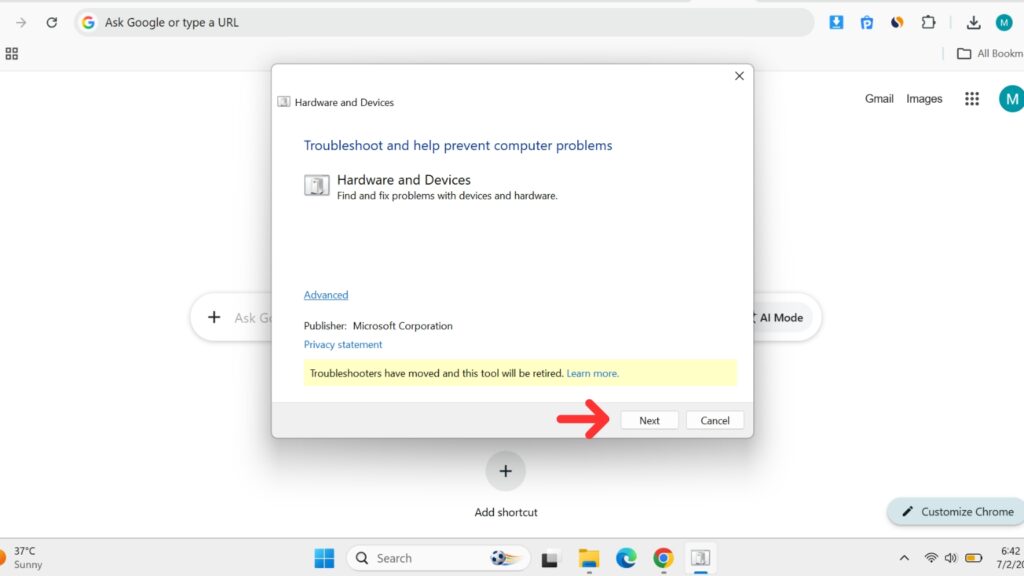
Task: Open the Advanced link in troubleshooter
Action: coord(326,295)
